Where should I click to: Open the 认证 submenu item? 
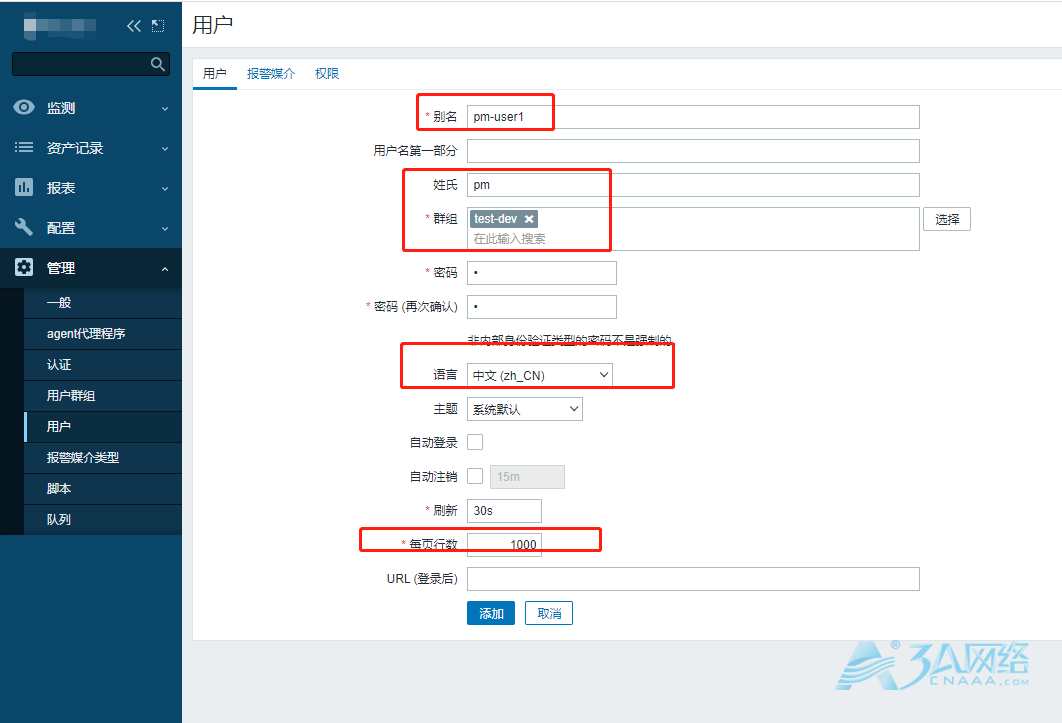pyautogui.click(x=103, y=365)
